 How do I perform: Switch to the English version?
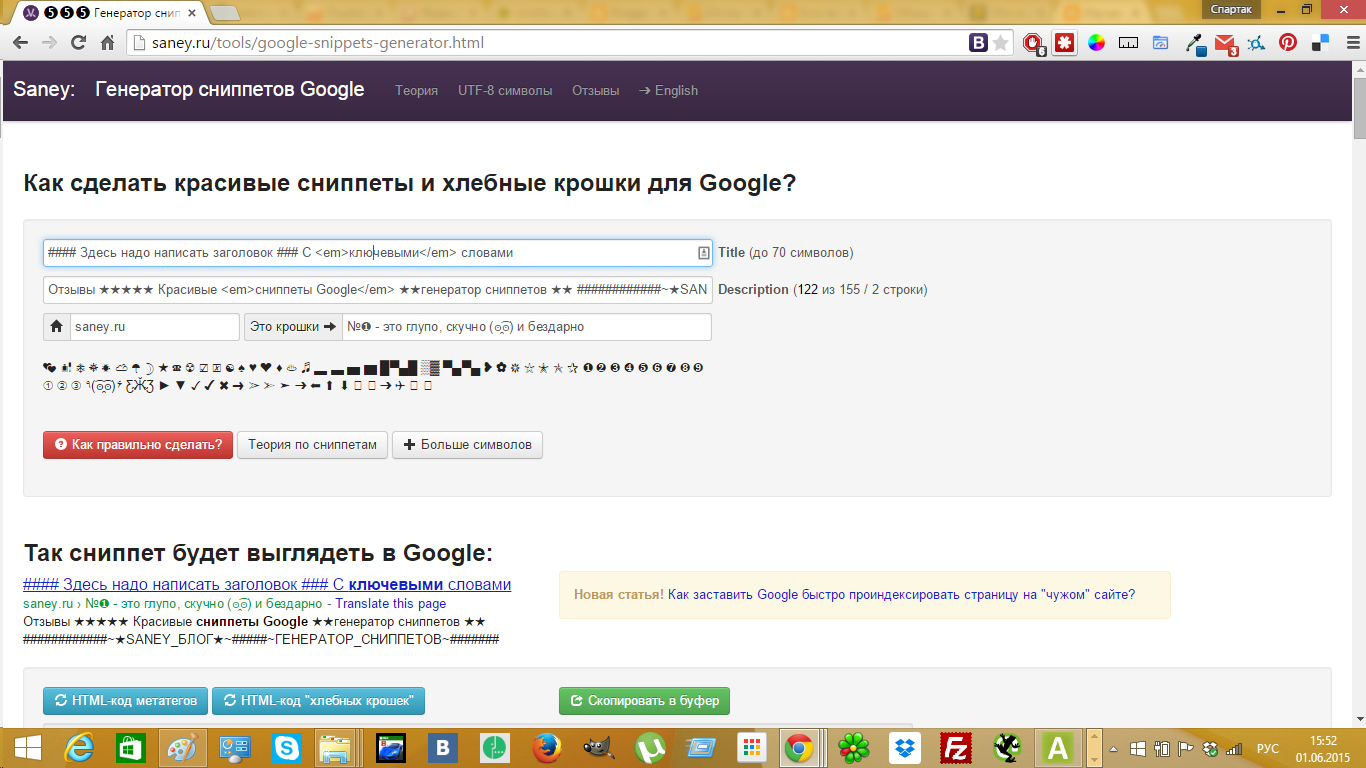tap(669, 90)
